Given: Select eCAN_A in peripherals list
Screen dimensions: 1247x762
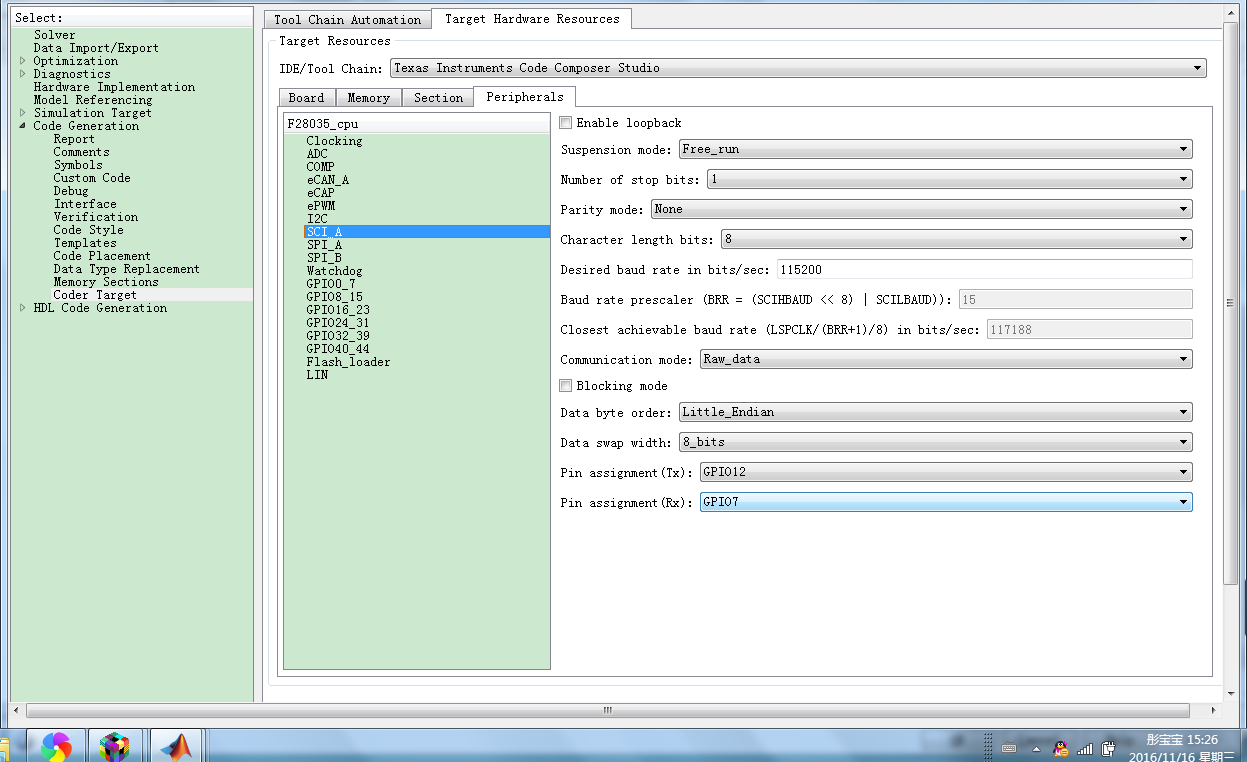Looking at the screenshot, I should click(x=328, y=180).
